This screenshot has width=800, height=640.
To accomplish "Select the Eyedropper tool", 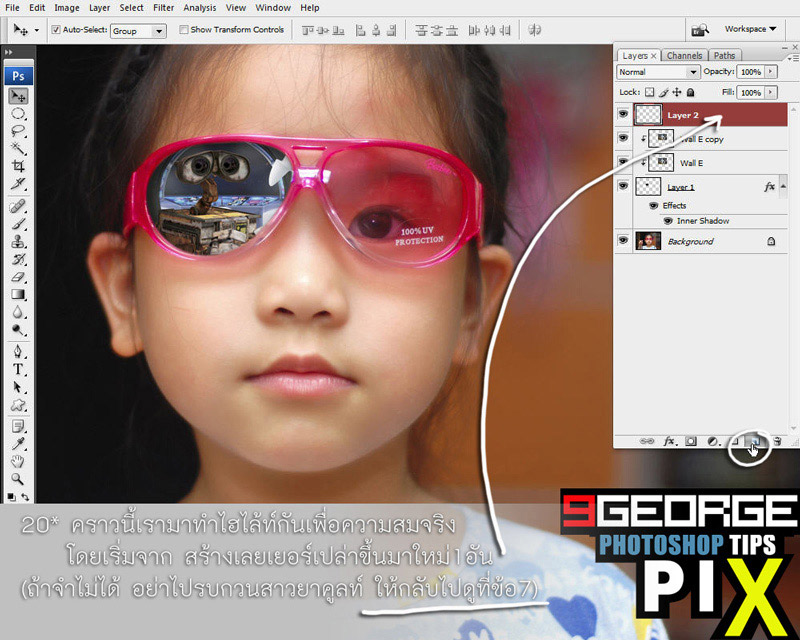I will 18,444.
